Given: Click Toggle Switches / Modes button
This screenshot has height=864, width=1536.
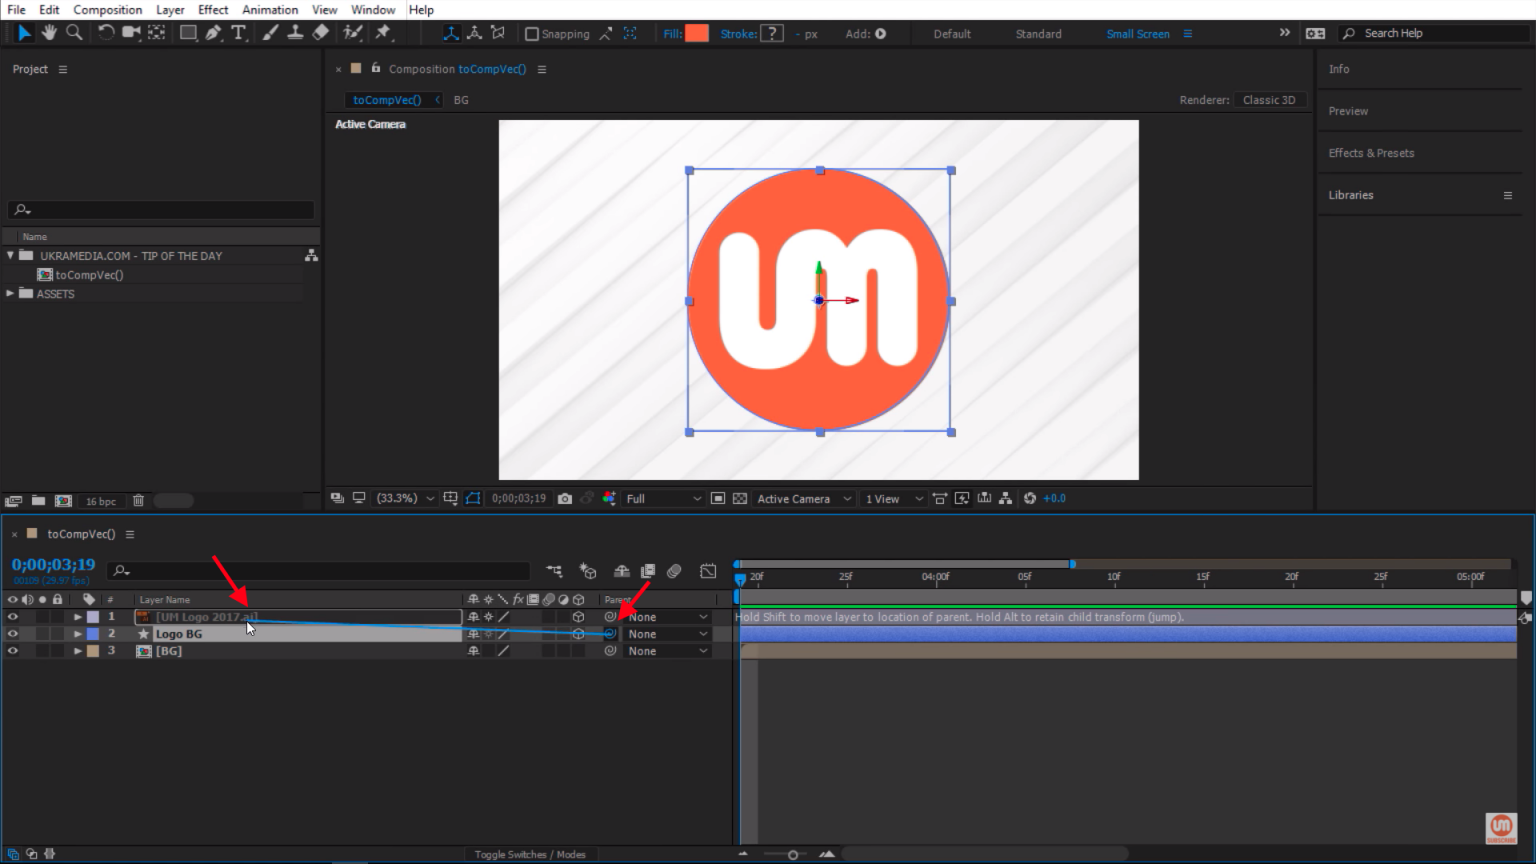Looking at the screenshot, I should pyautogui.click(x=529, y=855).
